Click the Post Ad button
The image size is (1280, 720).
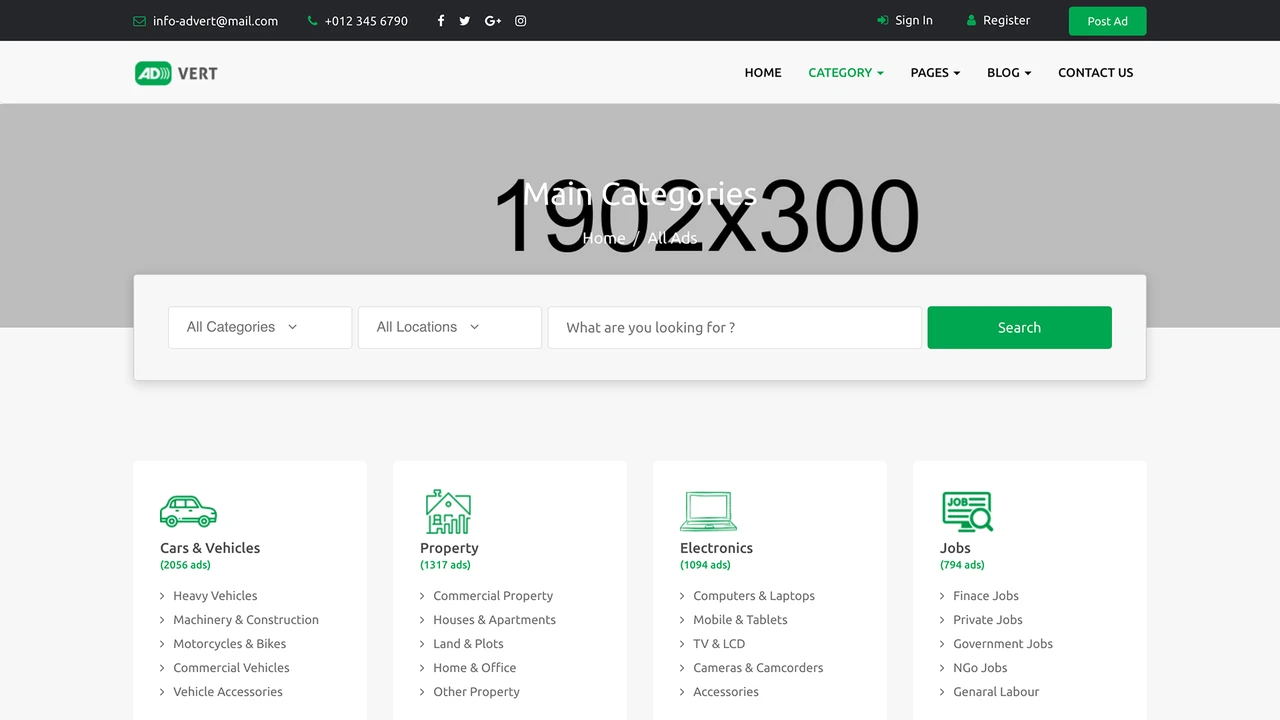pos(1107,21)
